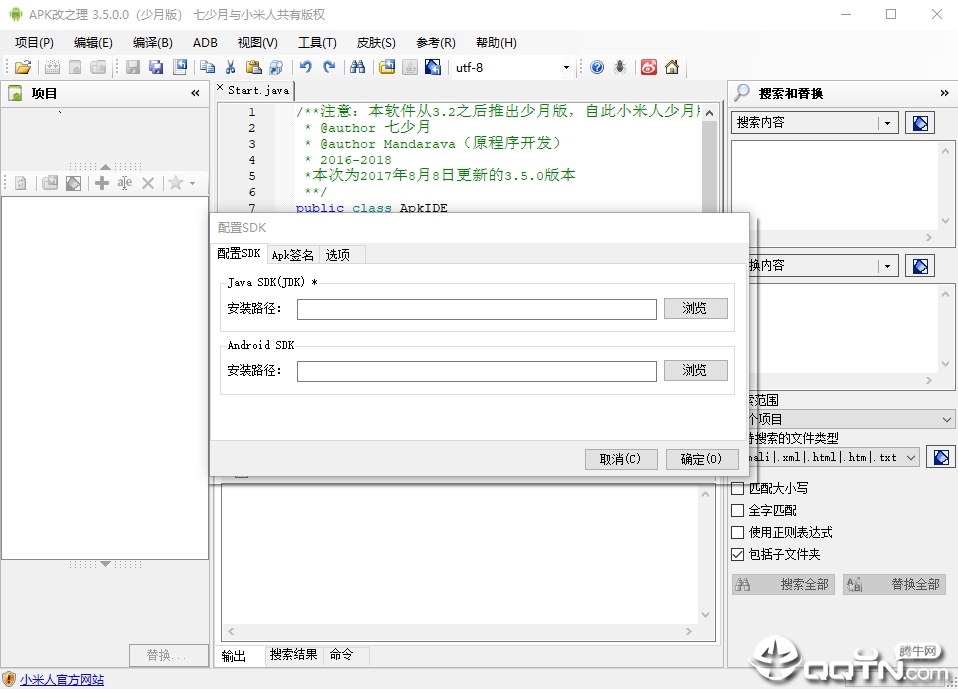Viewport: 958px width, 689px height.
Task: Click the single floppy disk save icon
Action: point(133,67)
